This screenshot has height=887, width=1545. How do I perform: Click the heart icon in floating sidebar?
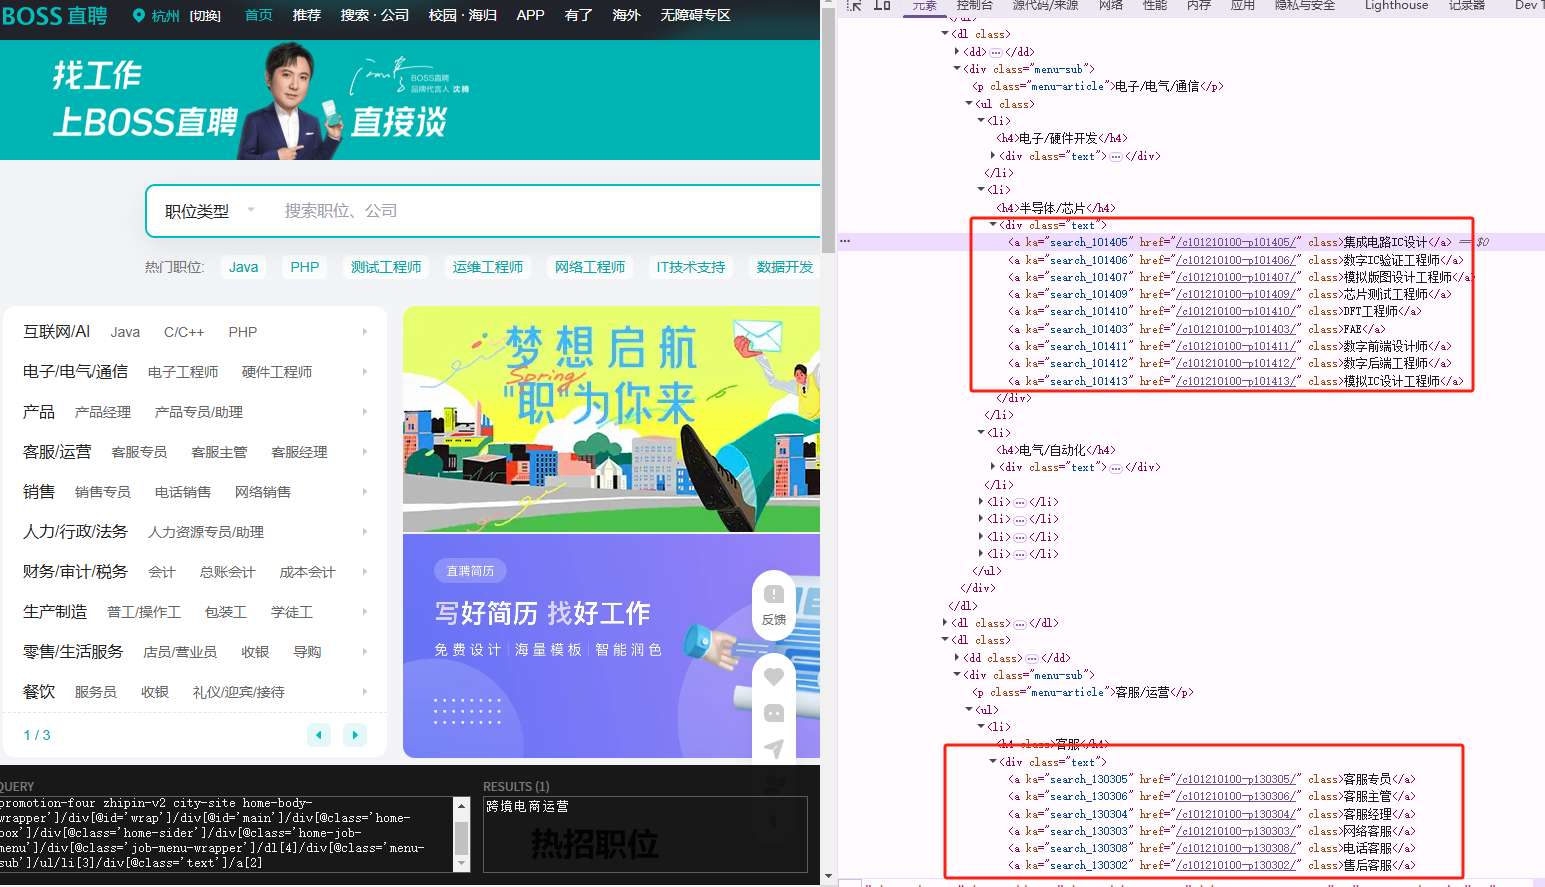click(773, 677)
